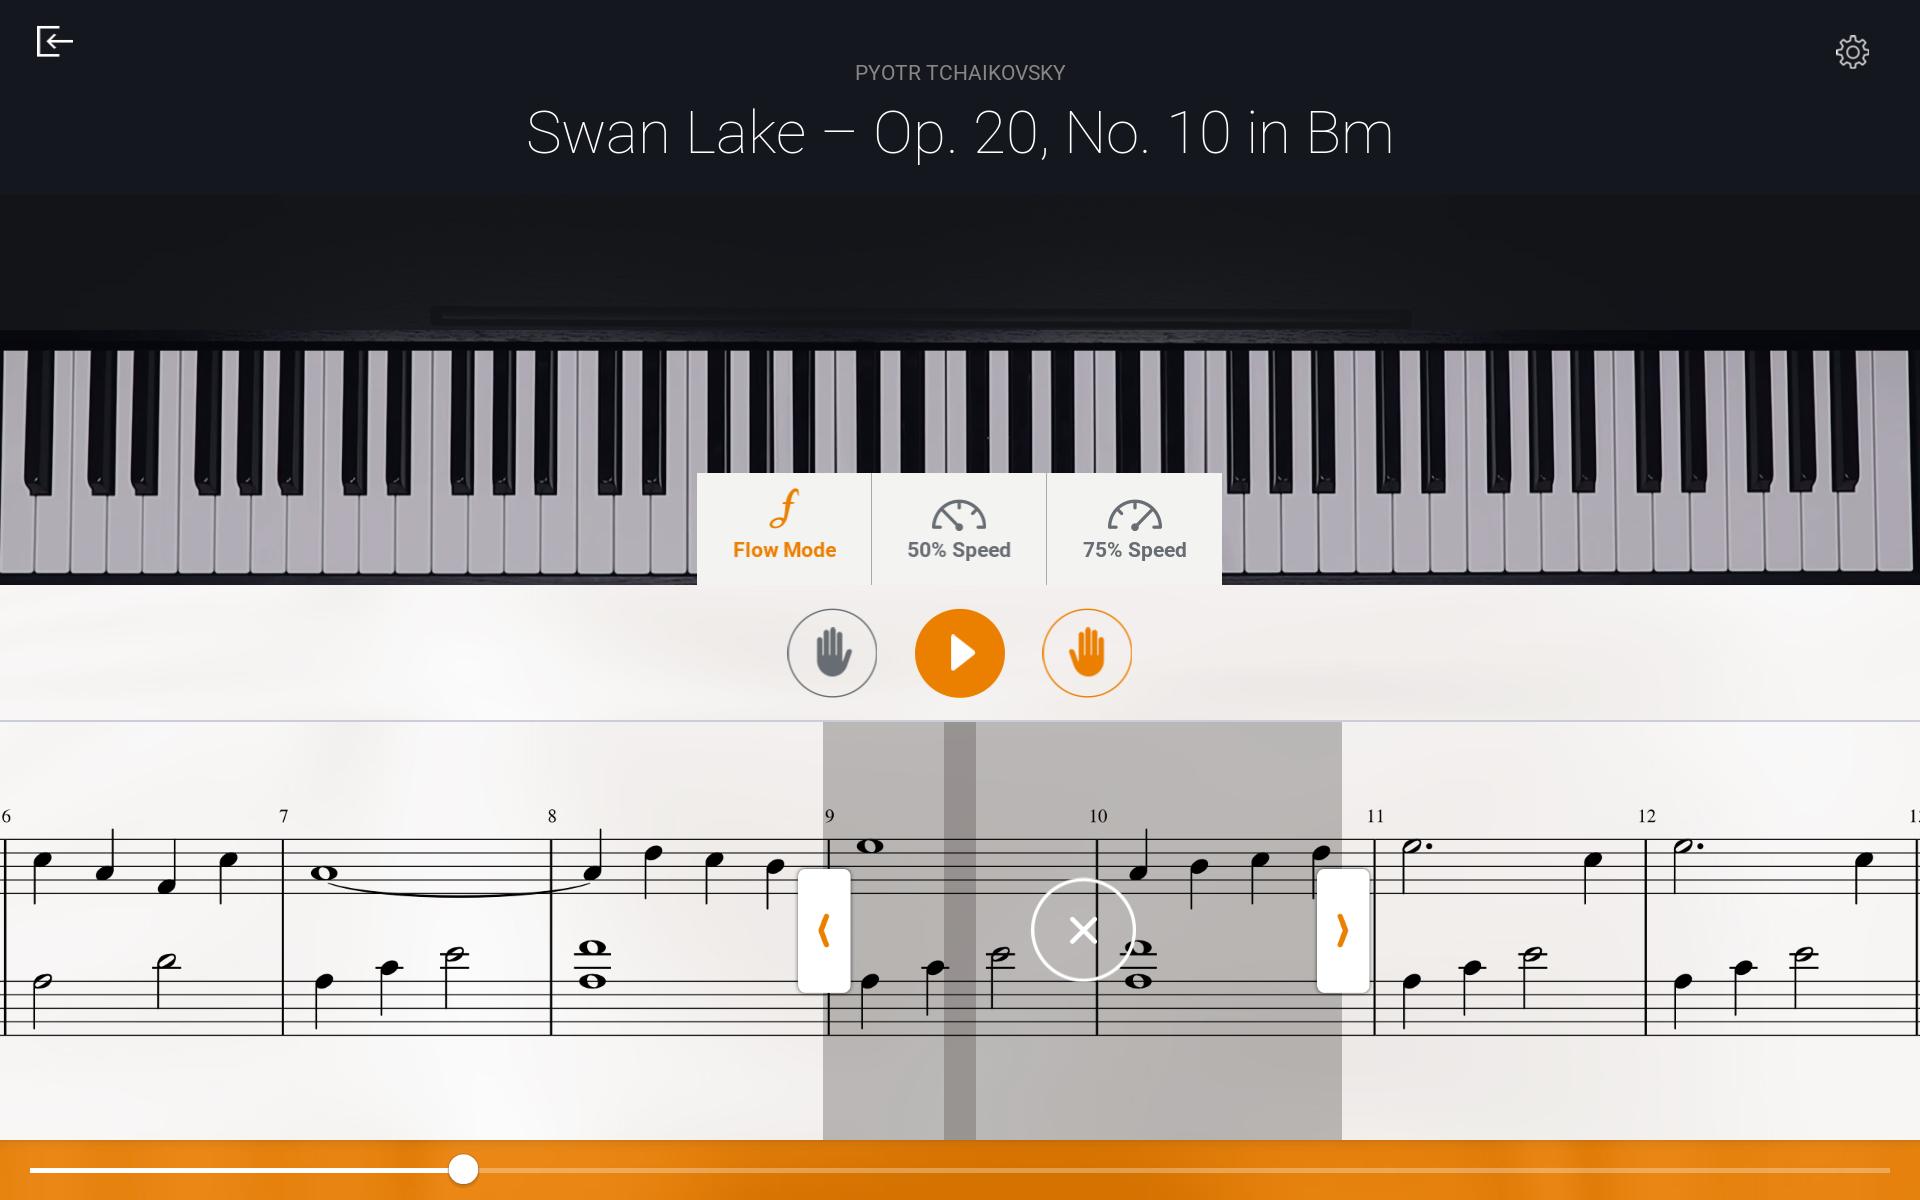Toggle right hand mode on

(1085, 651)
